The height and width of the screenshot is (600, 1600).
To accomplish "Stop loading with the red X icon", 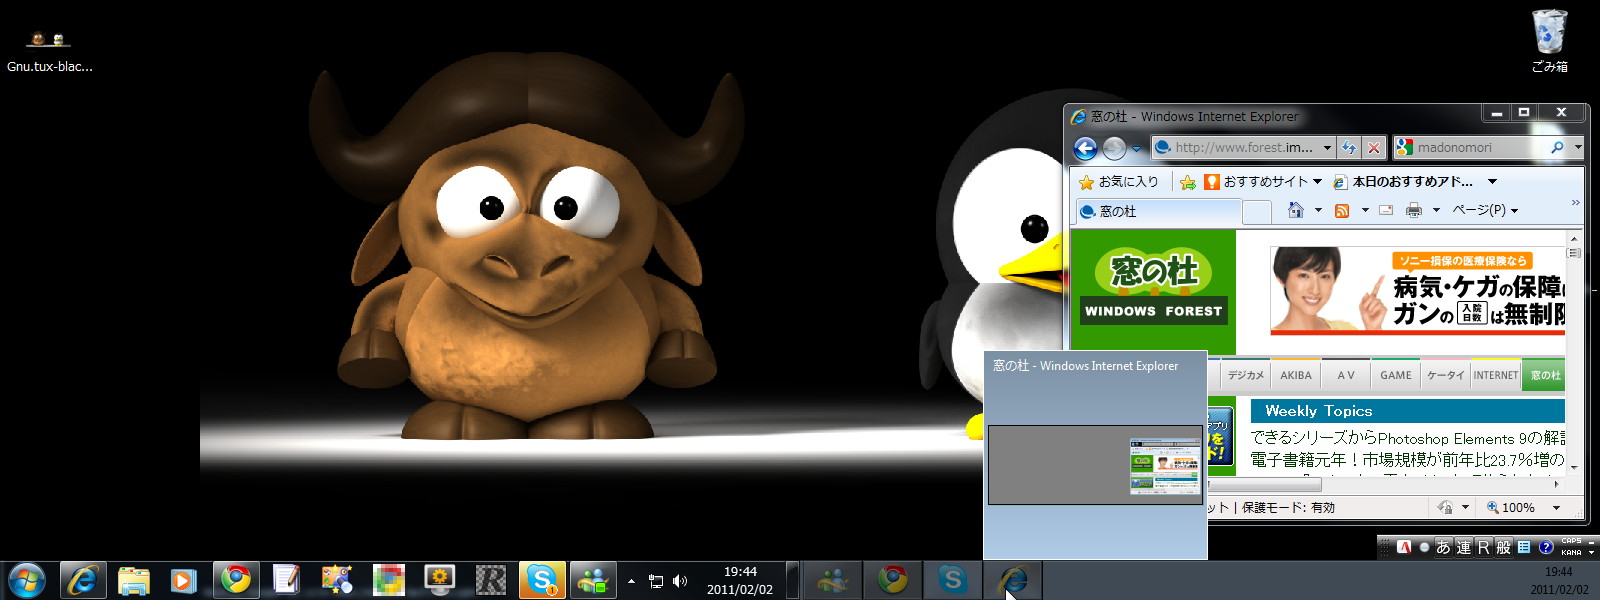I will tap(1374, 148).
